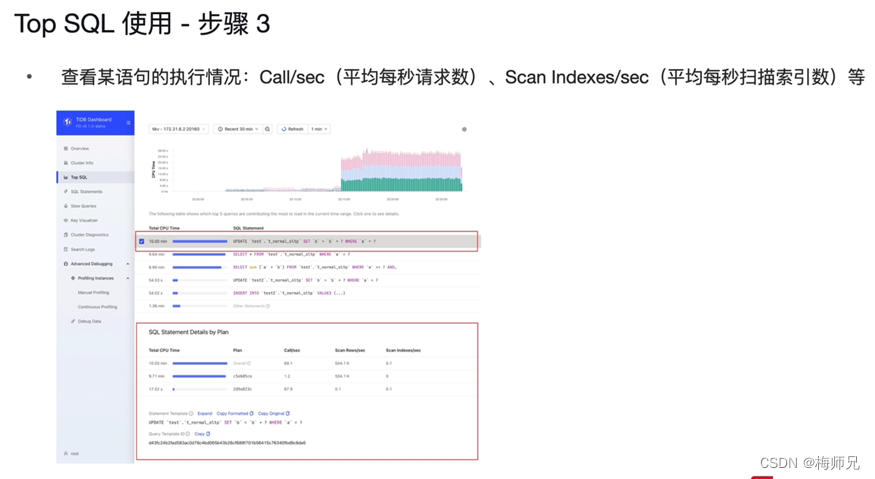Click the green series in CPU Time chart

[x=402, y=185]
